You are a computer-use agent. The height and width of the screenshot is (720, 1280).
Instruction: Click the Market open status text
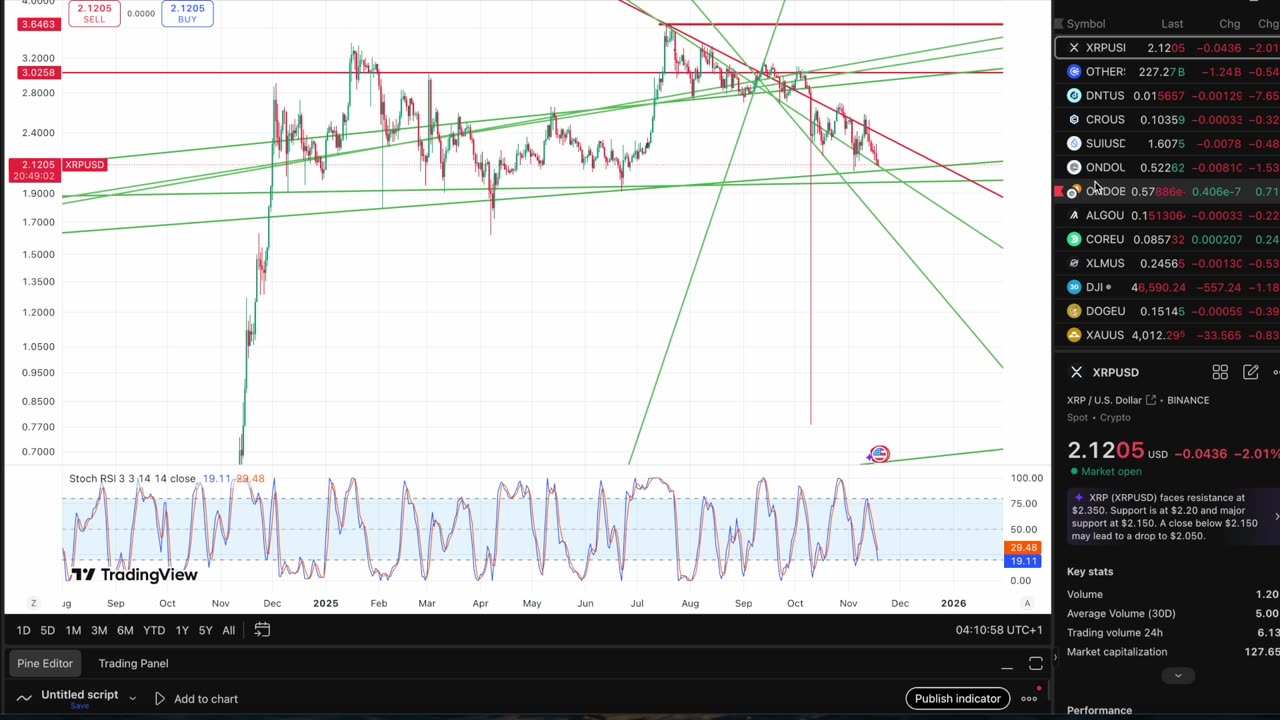1110,472
